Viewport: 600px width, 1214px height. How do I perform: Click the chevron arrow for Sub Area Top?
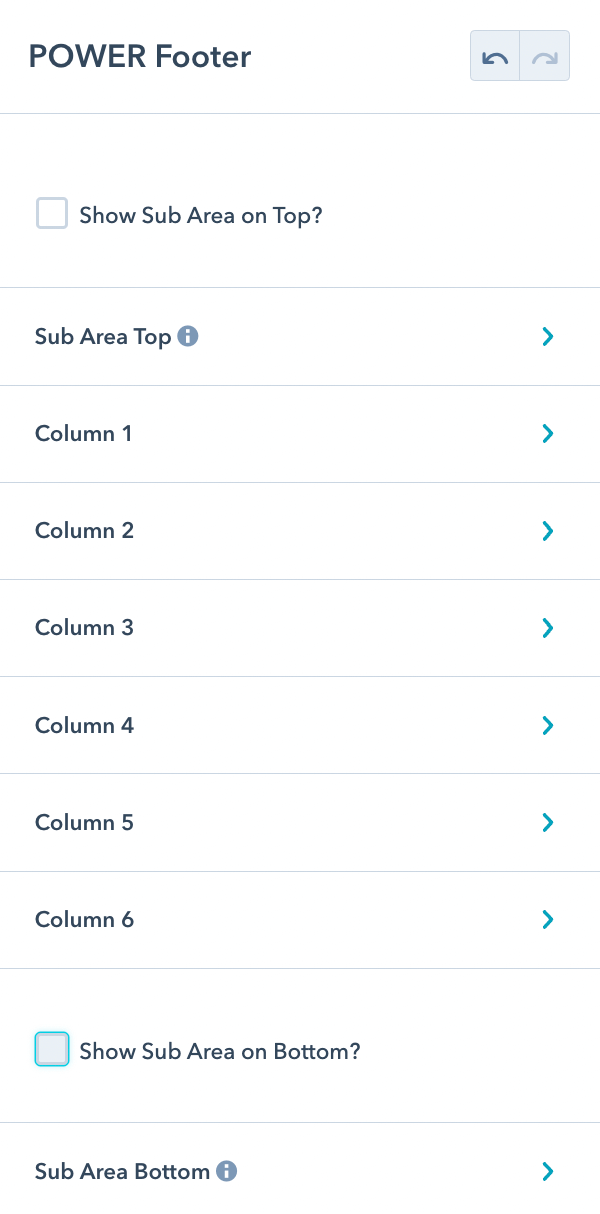[547, 337]
